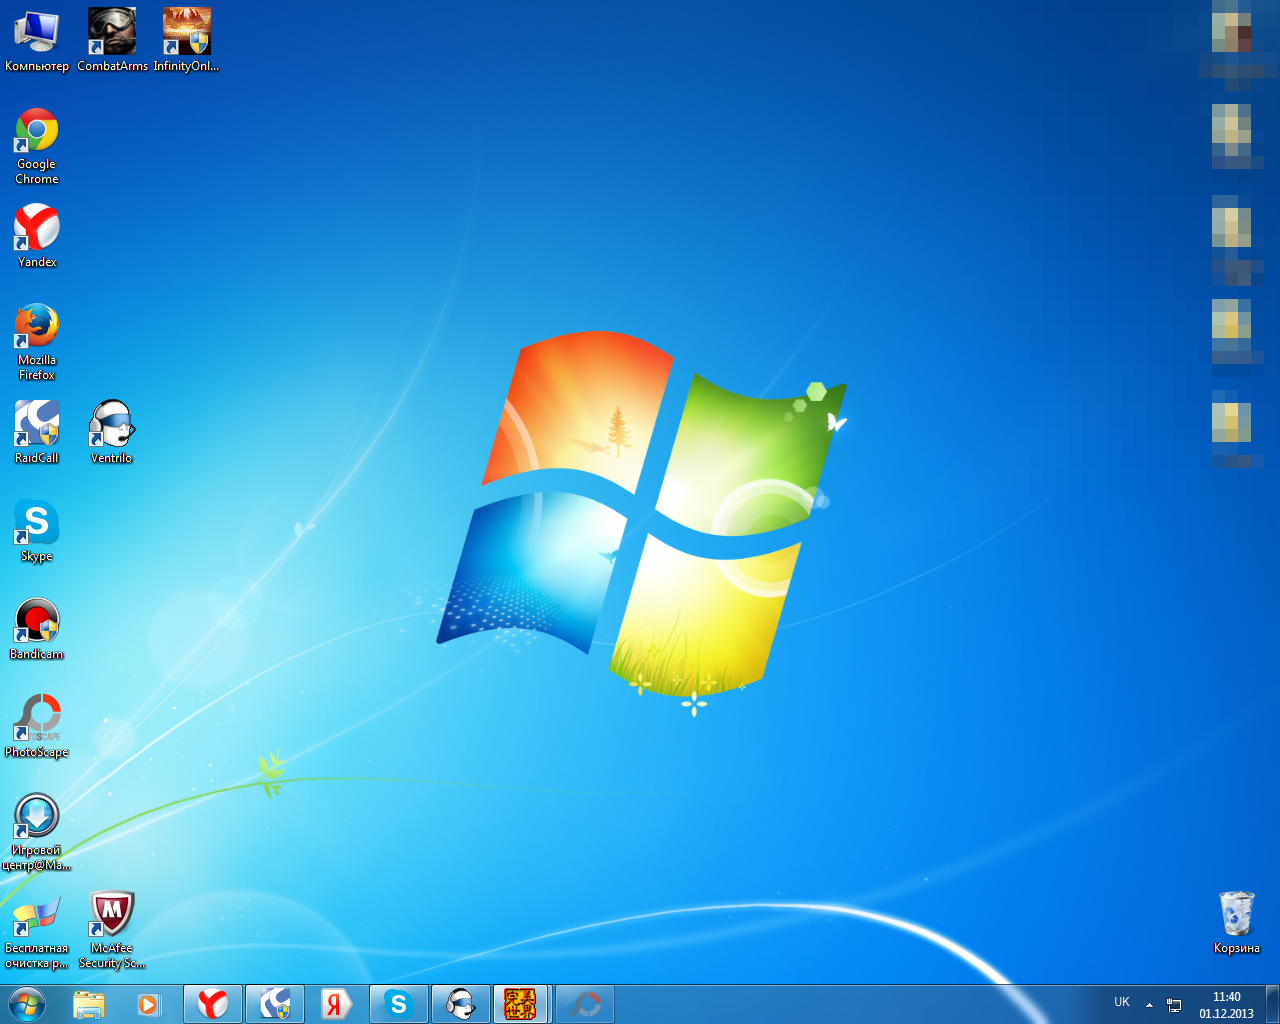The width and height of the screenshot is (1280, 1024).
Task: Open the Google Chrome desktop shortcut
Action: click(x=37, y=131)
